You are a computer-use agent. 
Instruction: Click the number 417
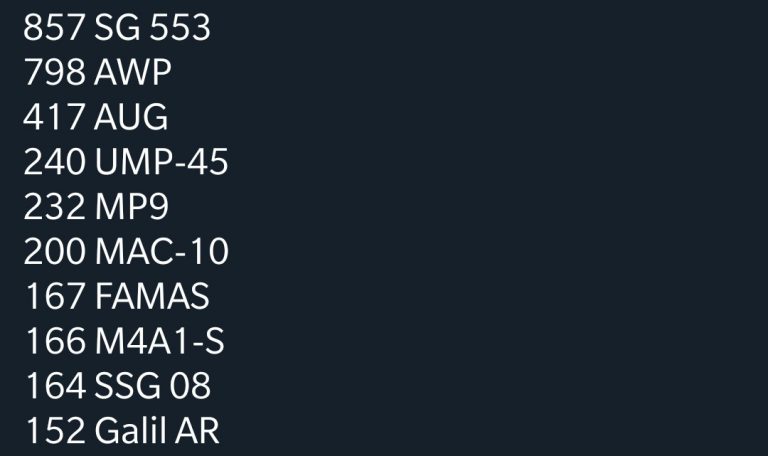click(54, 118)
